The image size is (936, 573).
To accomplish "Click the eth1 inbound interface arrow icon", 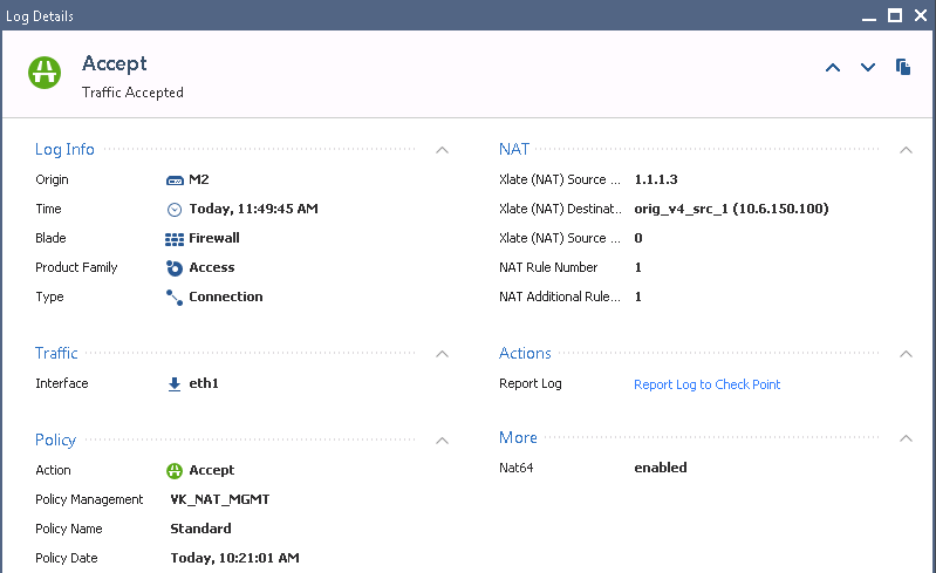I will click(174, 384).
